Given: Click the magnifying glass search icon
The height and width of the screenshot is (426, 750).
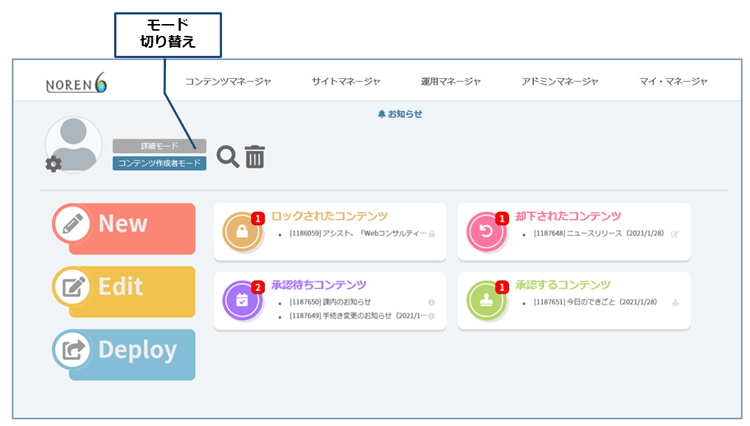Looking at the screenshot, I should click(228, 156).
